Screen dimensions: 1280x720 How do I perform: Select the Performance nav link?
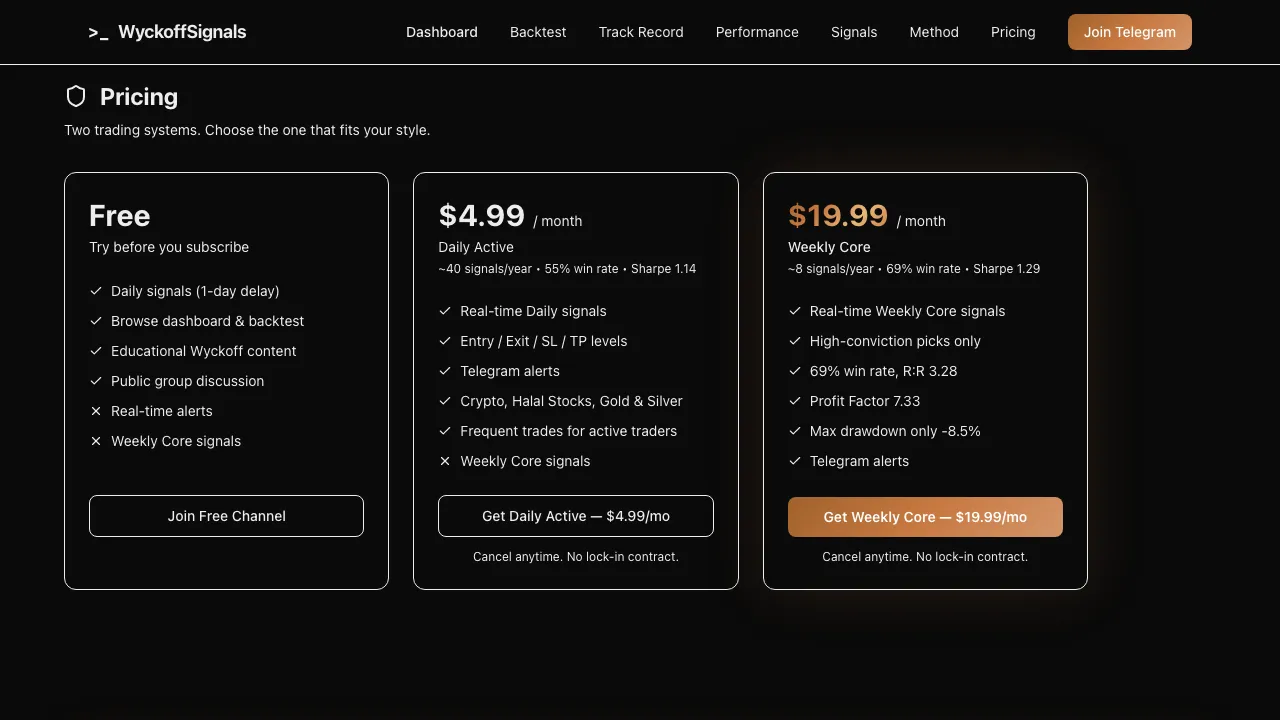[757, 32]
